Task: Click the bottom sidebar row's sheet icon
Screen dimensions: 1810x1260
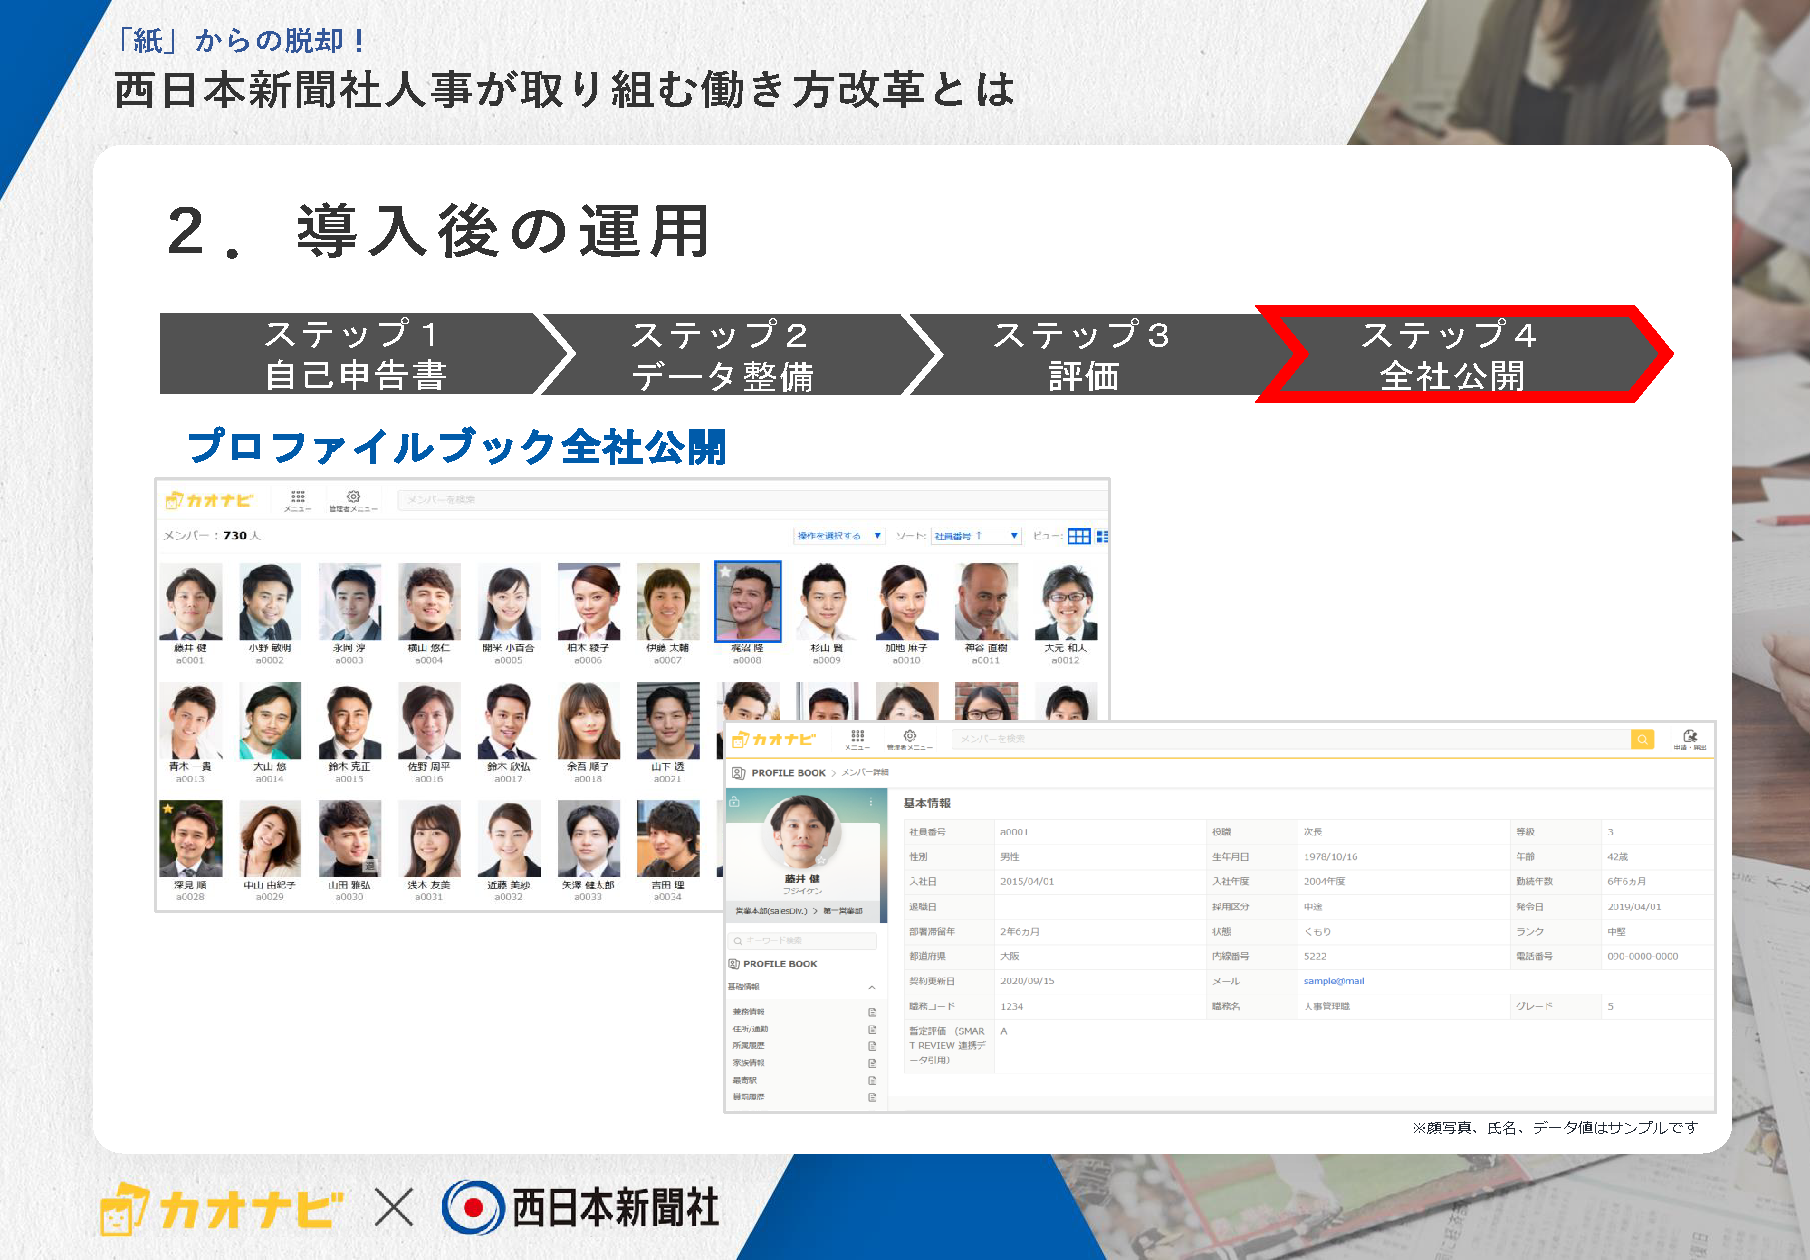Action: coord(872,1097)
